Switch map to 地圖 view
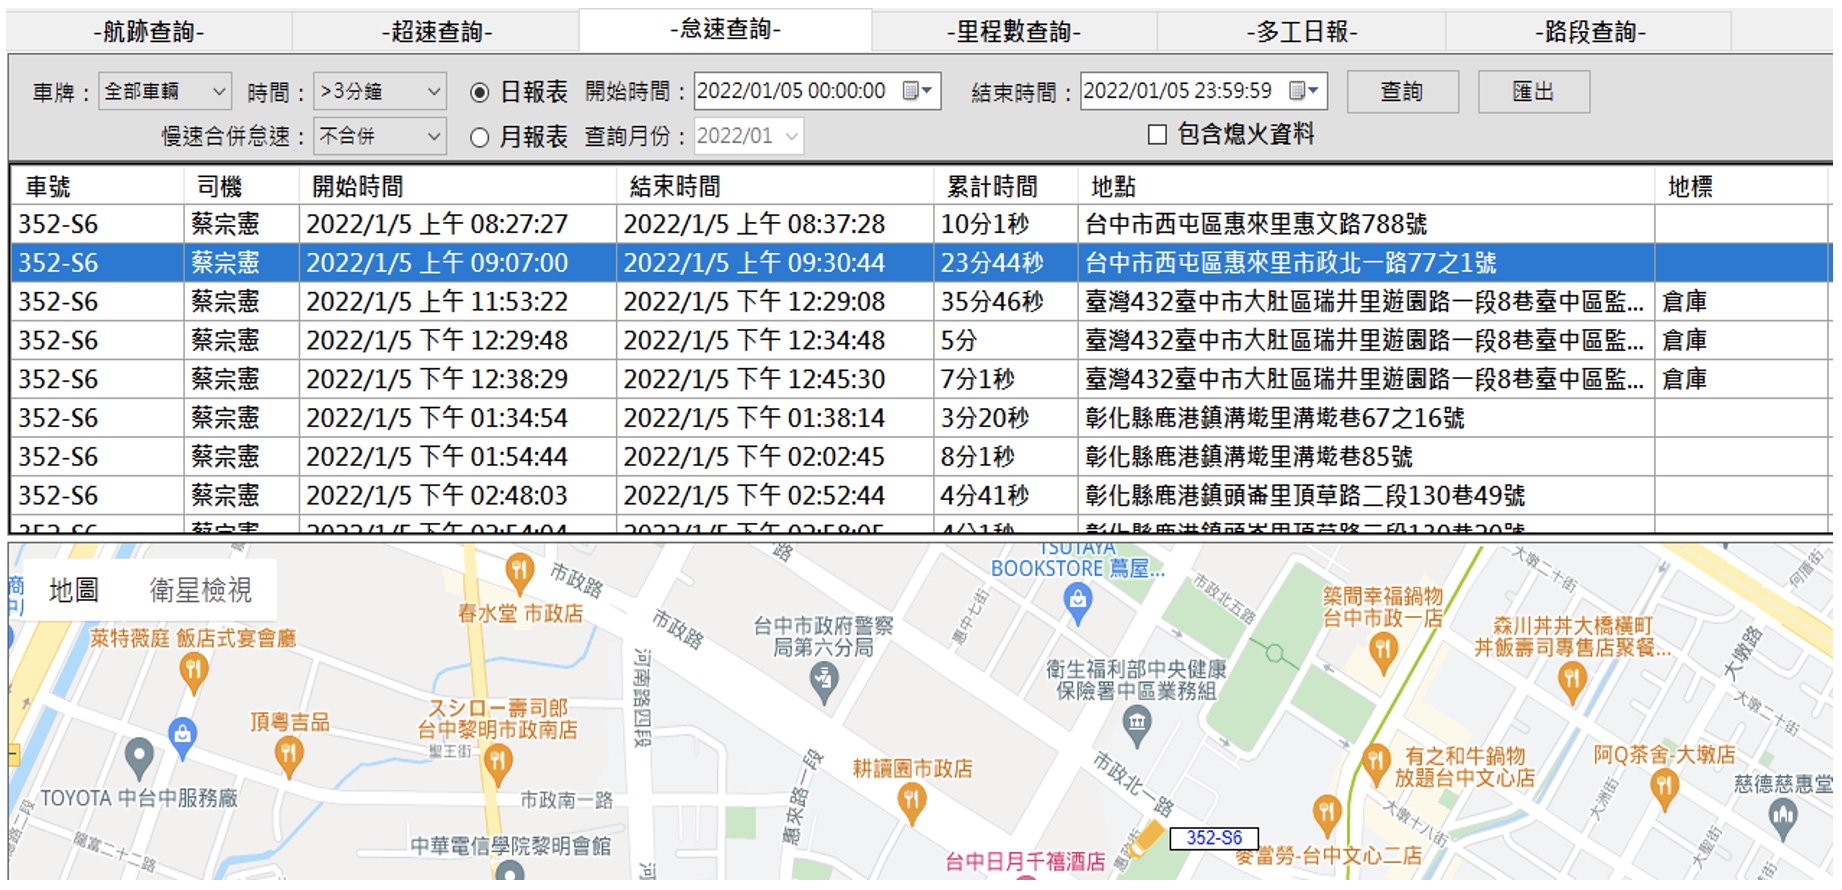The height and width of the screenshot is (890, 1842). tap(74, 591)
